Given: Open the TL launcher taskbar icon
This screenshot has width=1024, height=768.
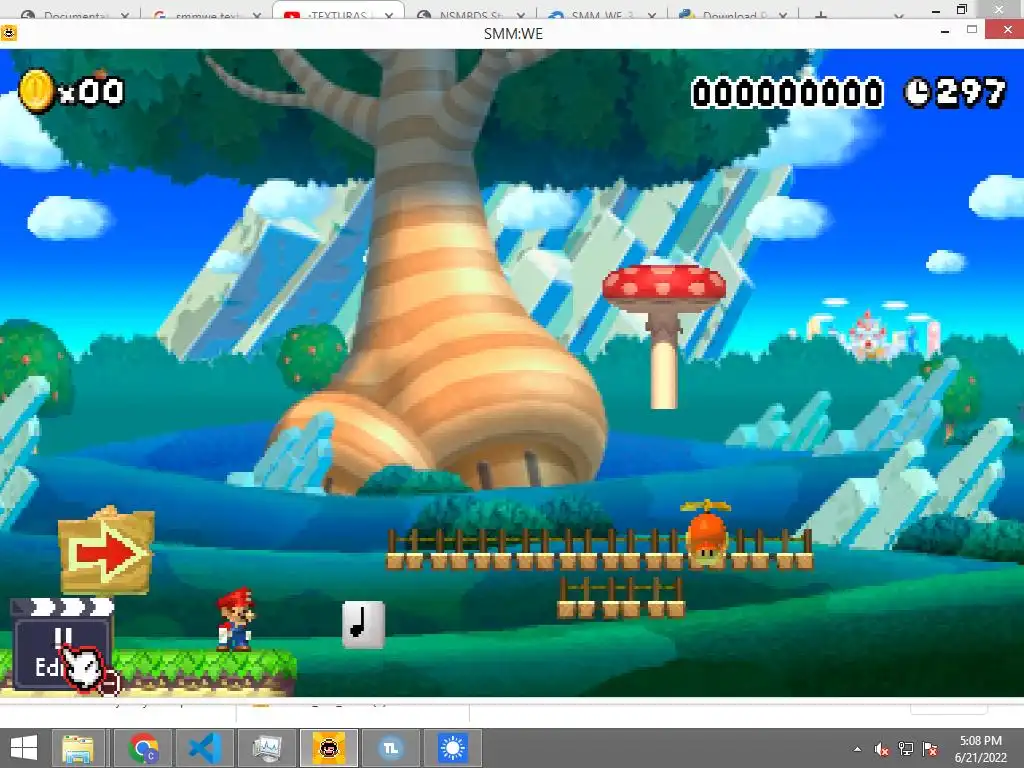Looking at the screenshot, I should point(391,748).
